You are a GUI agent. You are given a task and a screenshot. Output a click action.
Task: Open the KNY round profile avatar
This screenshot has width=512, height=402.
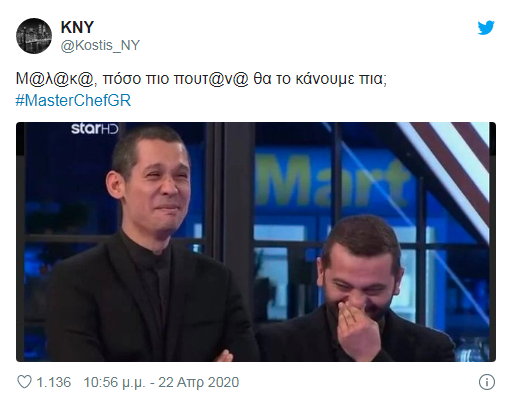[x=34, y=36]
